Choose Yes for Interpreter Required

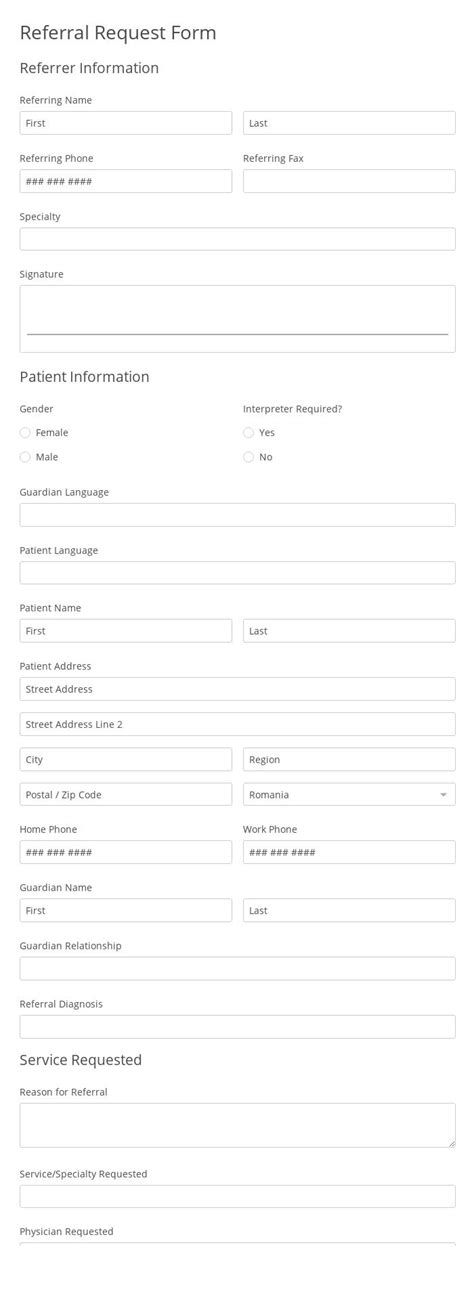pos(248,433)
